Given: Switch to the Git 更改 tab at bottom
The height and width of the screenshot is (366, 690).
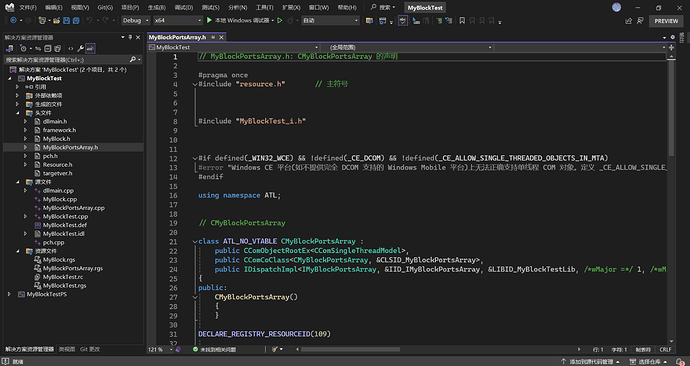Looking at the screenshot, I should coord(90,349).
